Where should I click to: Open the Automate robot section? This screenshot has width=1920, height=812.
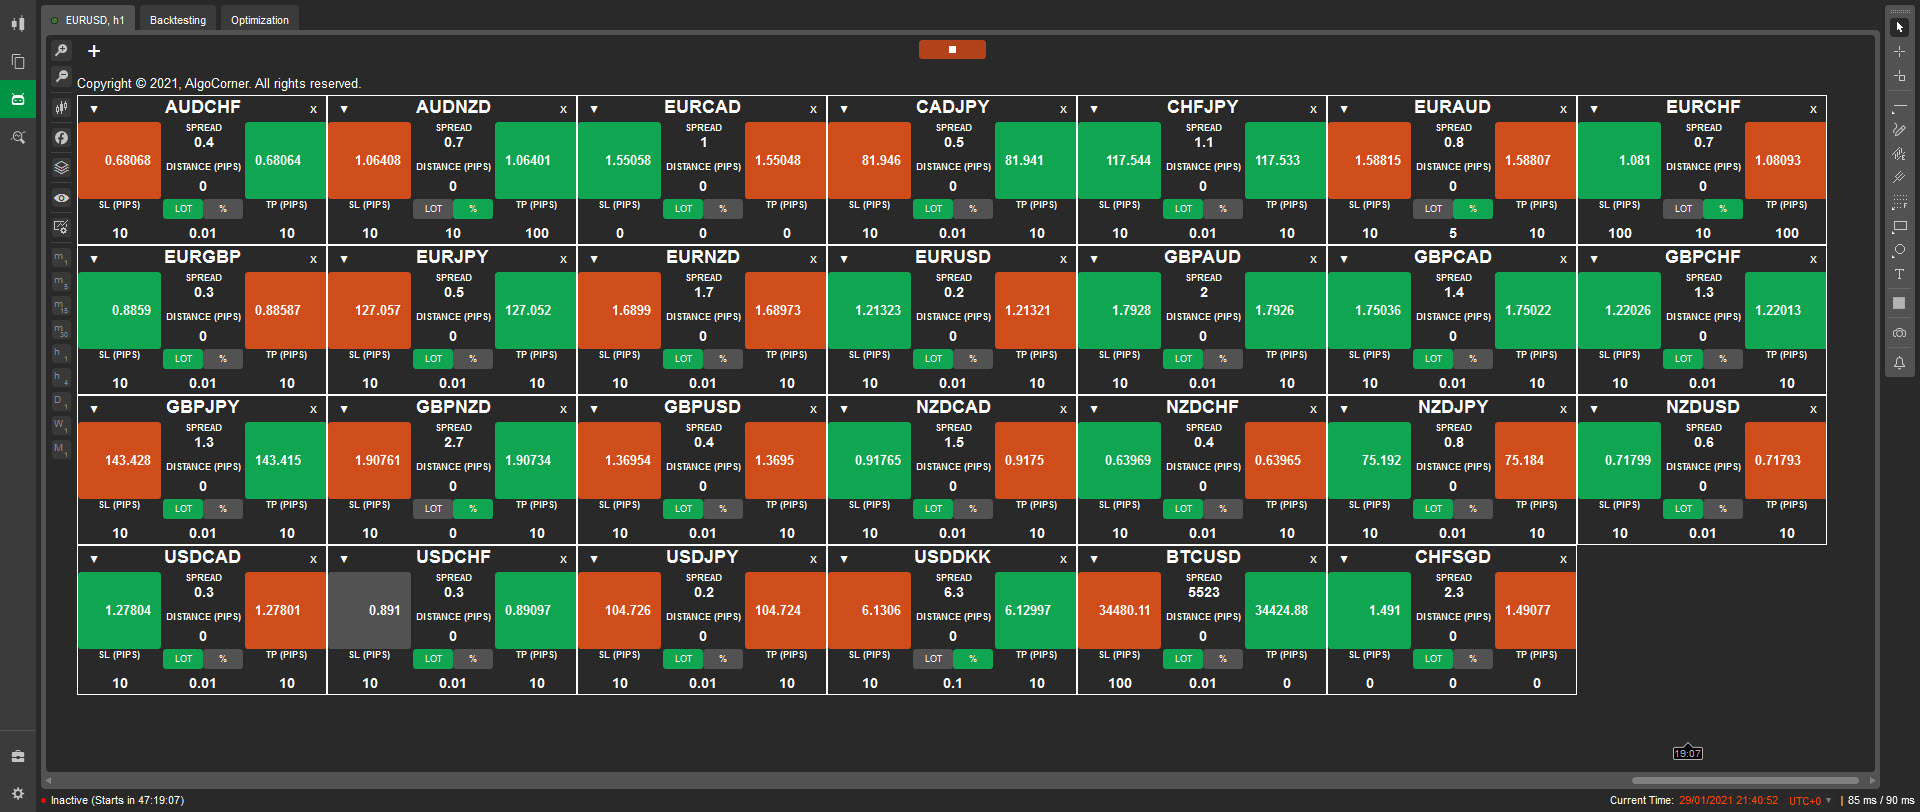[17, 99]
